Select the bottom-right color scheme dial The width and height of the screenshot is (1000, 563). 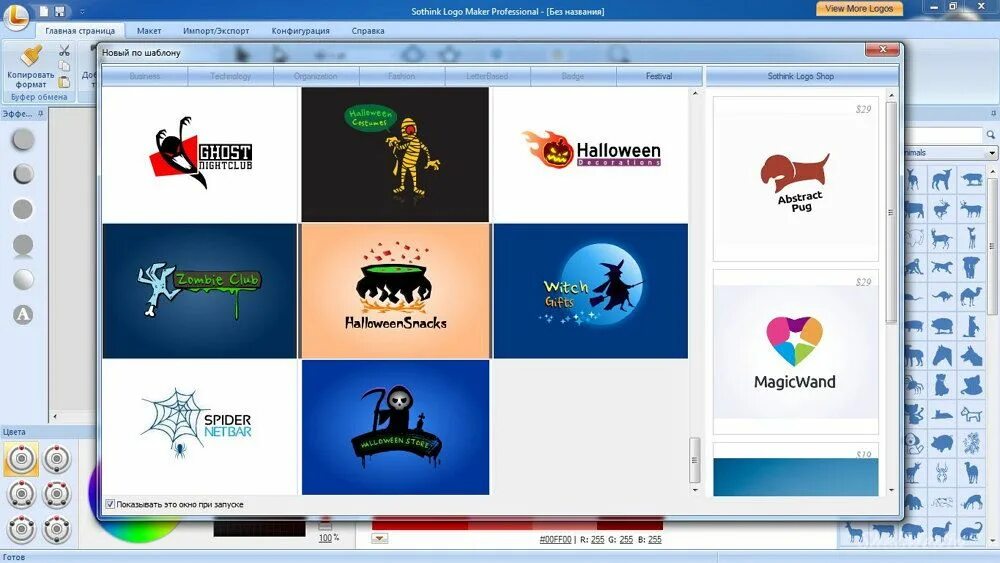click(x=57, y=529)
